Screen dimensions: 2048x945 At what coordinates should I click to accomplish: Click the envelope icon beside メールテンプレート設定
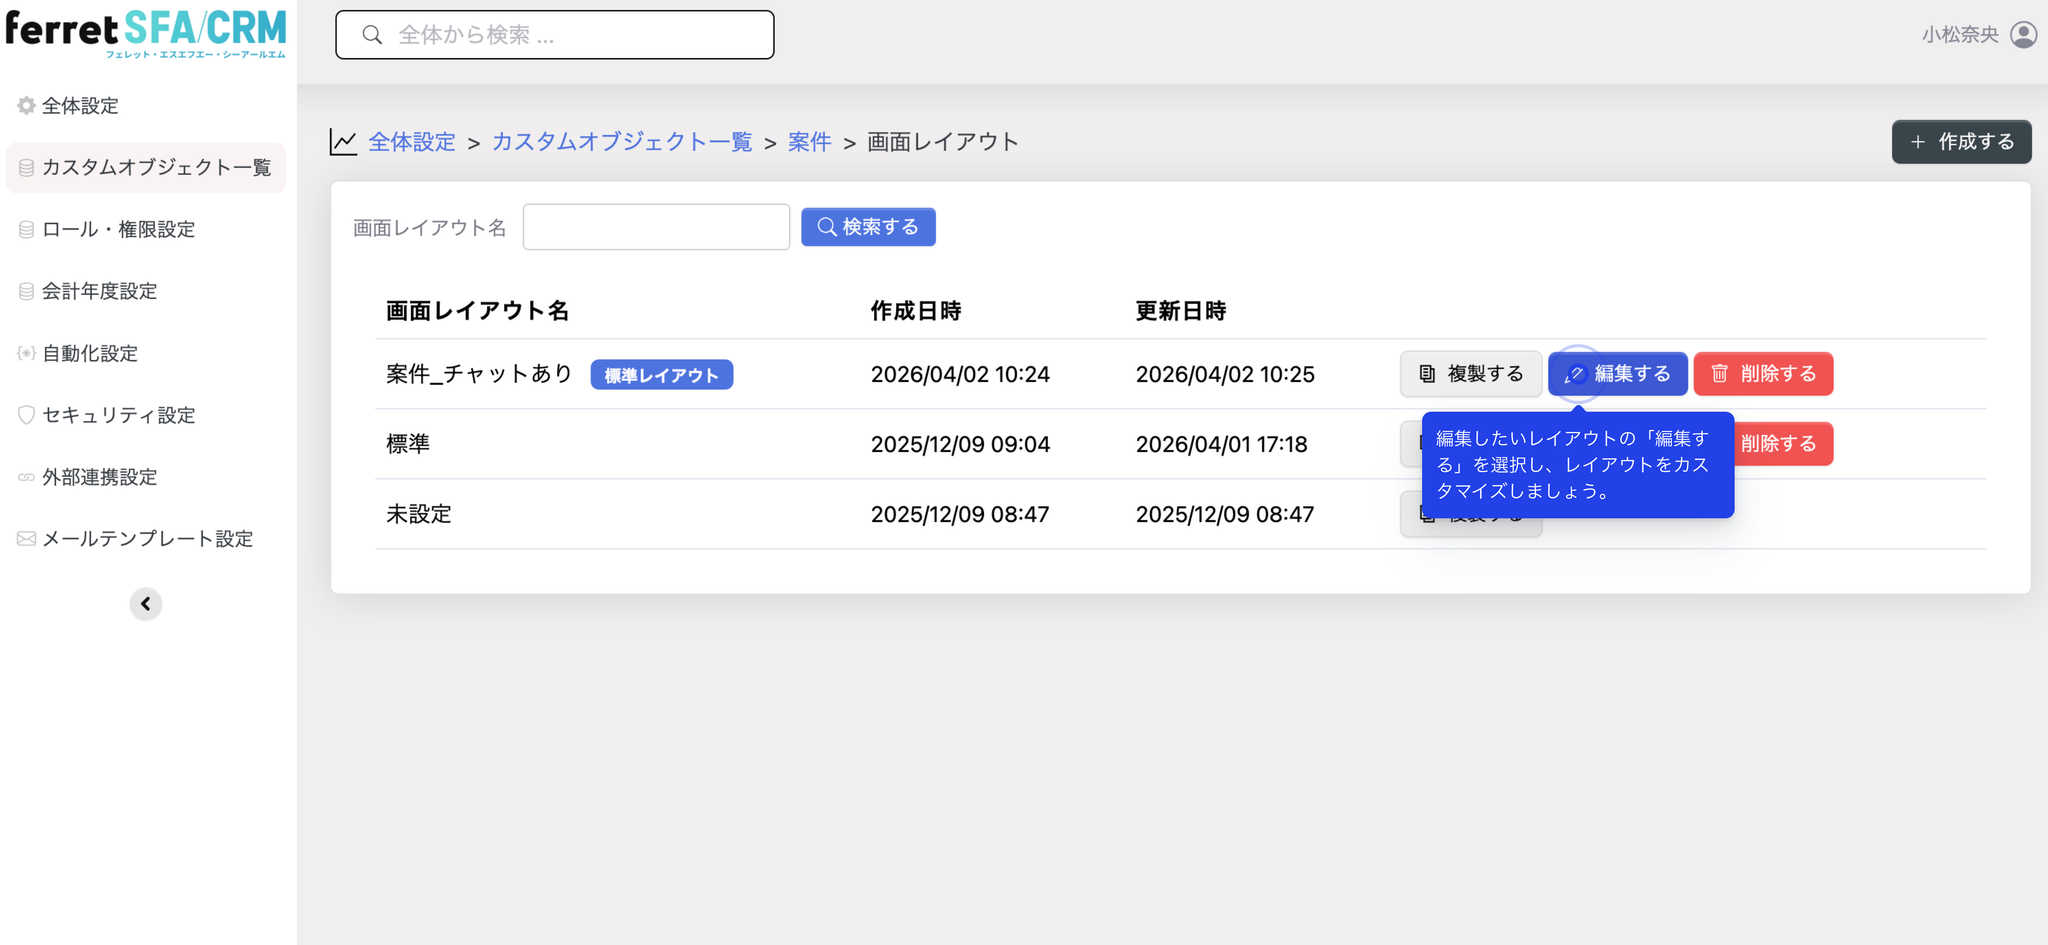pos(27,539)
